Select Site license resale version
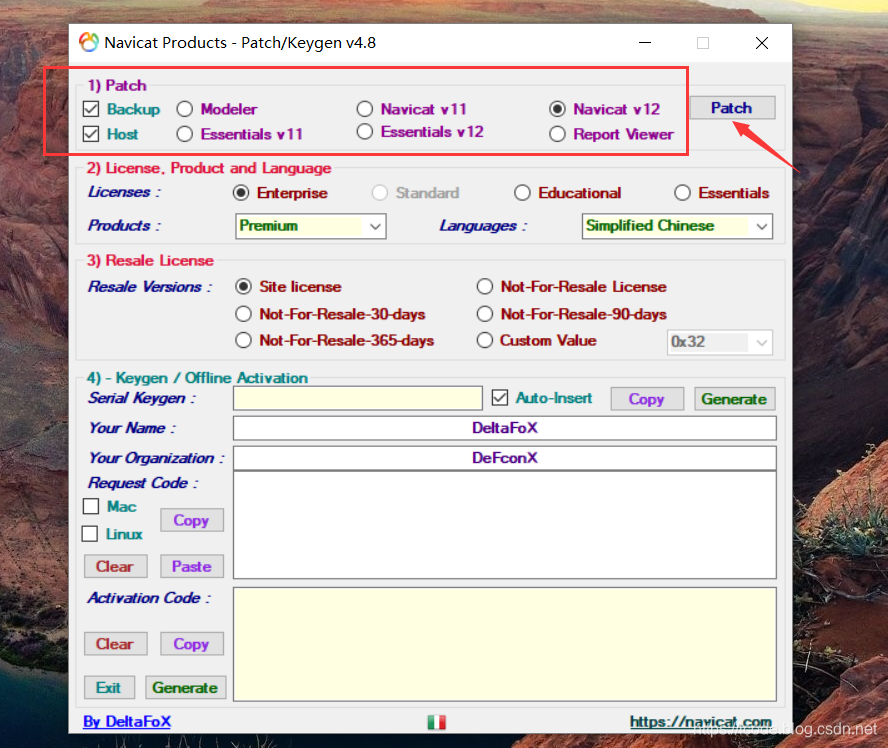Viewport: 888px width, 748px height. pyautogui.click(x=244, y=287)
